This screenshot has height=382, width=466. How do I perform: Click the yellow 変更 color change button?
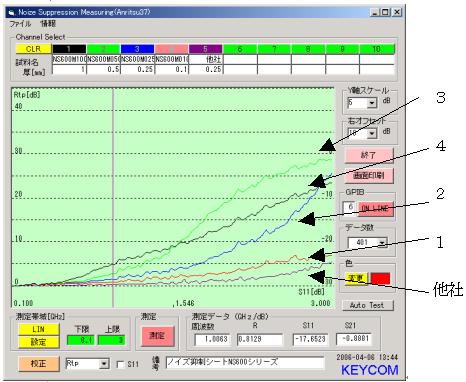pos(356,278)
